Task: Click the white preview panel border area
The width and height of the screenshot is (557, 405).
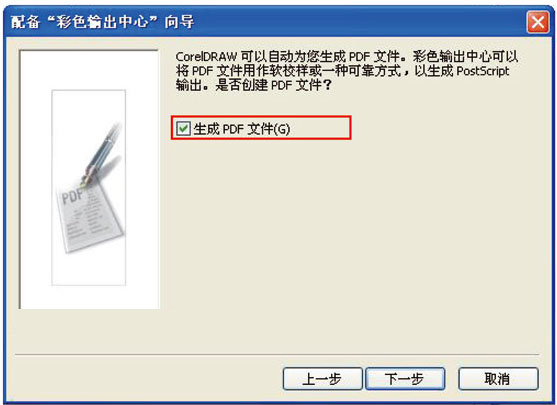Action: tap(36, 179)
